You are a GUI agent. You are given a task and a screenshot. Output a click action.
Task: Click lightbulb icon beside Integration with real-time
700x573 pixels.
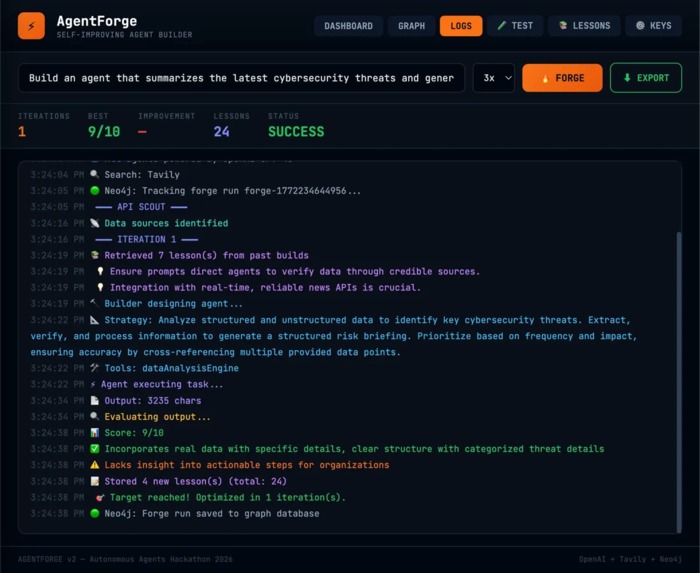coord(100,287)
